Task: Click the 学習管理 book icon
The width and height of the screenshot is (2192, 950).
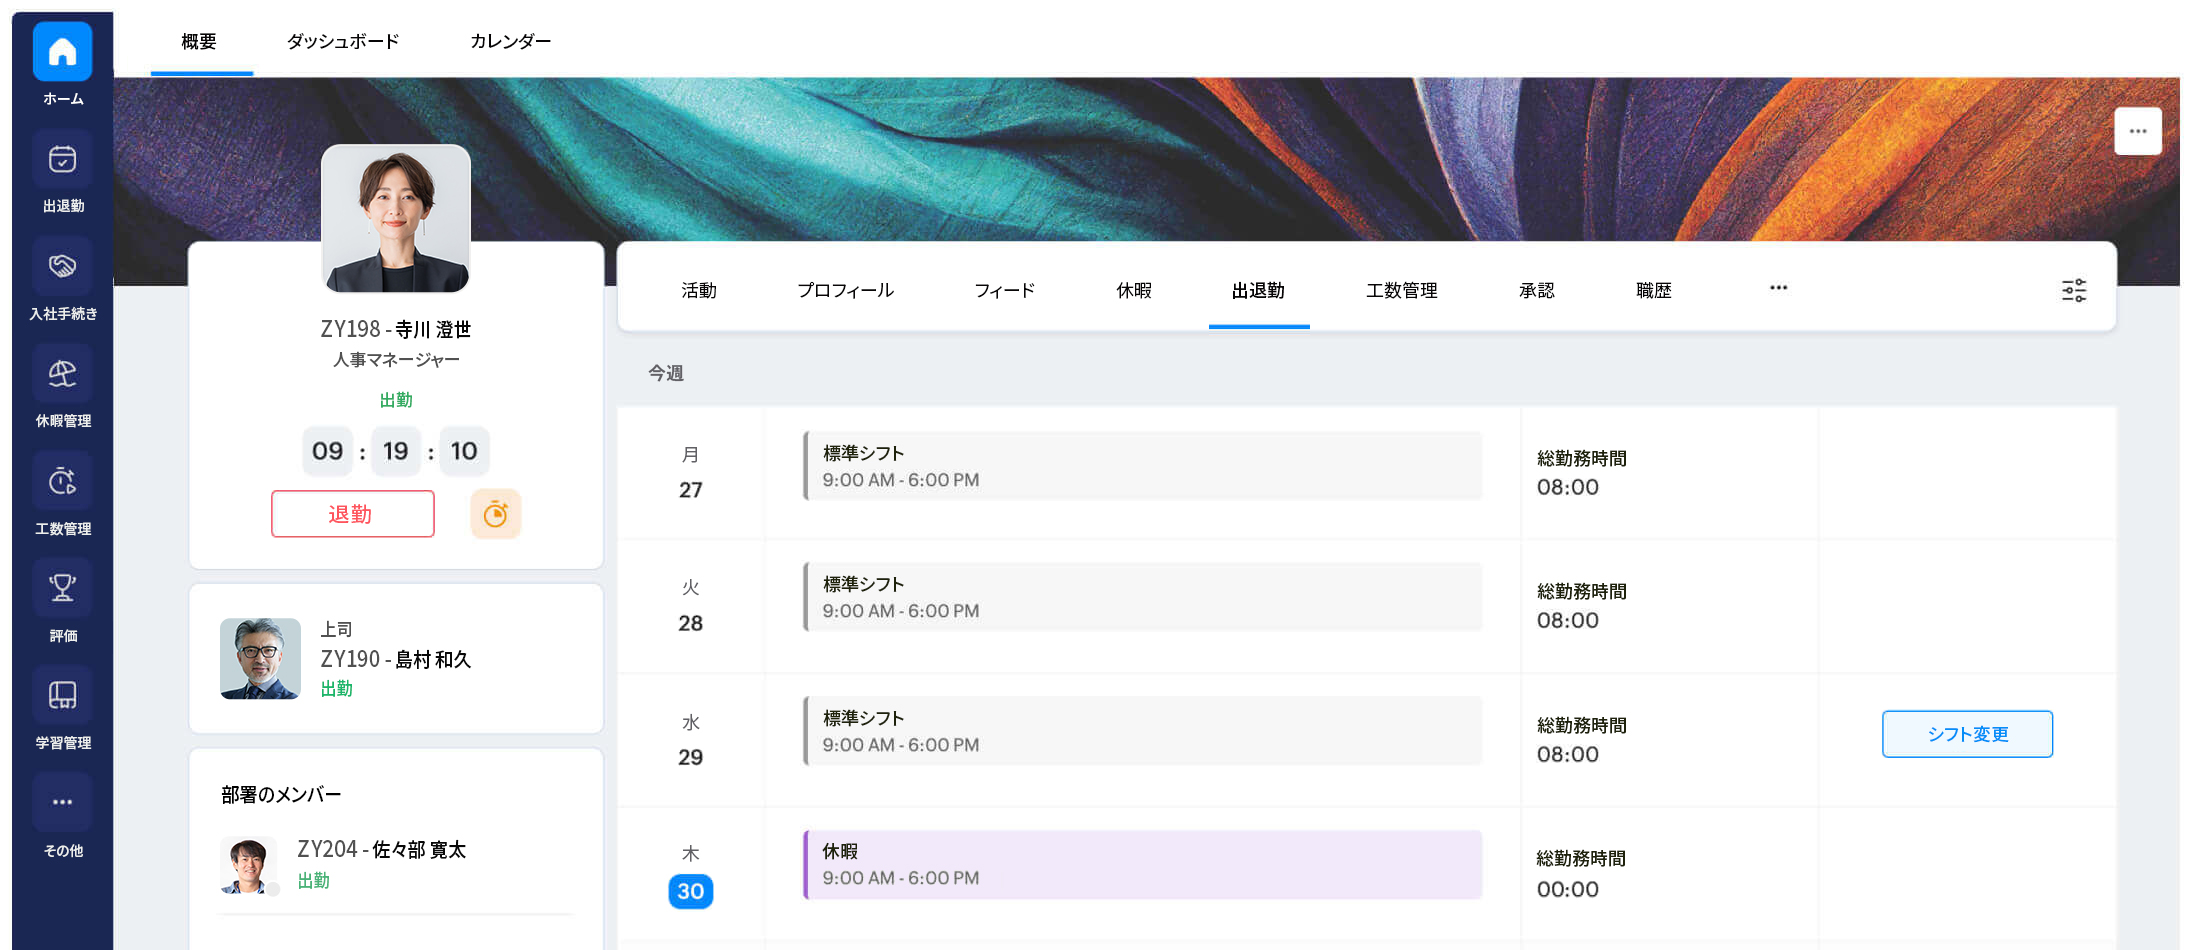Action: coord(62,694)
